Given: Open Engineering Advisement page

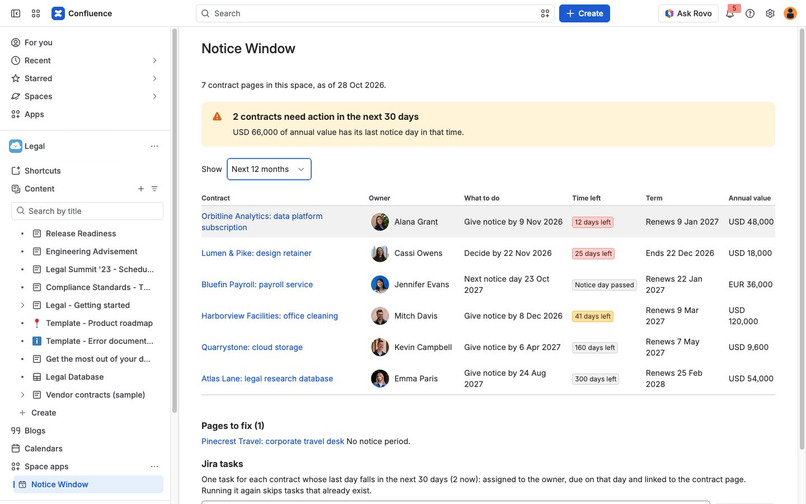Looking at the screenshot, I should (91, 251).
